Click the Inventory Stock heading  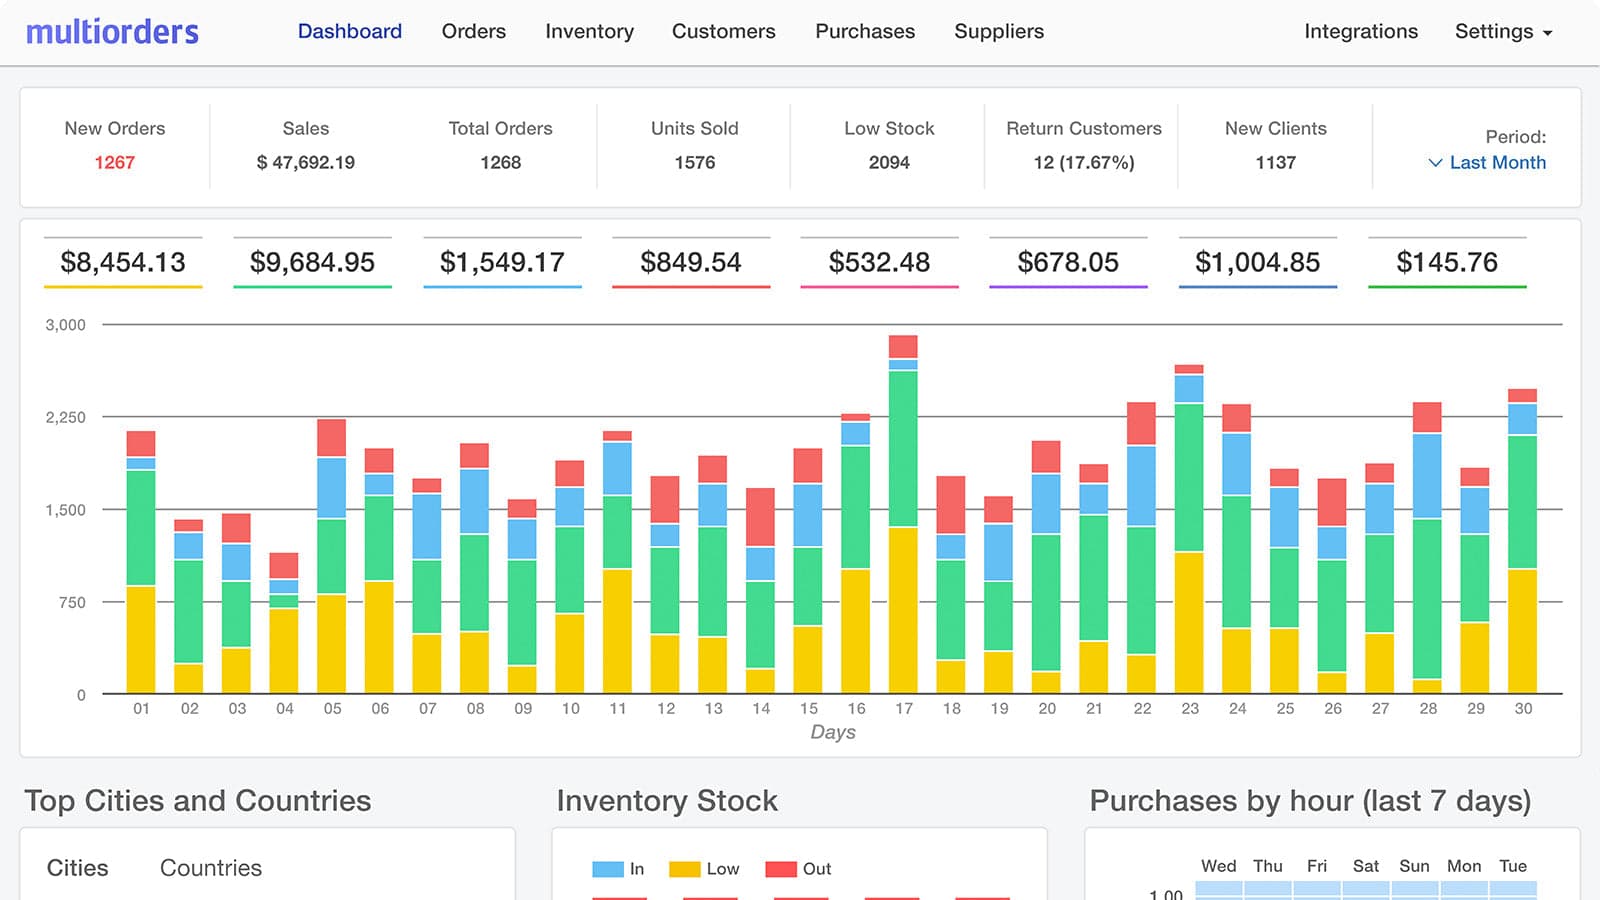pyautogui.click(x=667, y=801)
